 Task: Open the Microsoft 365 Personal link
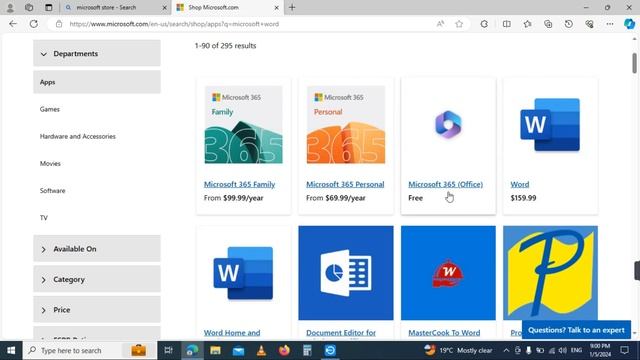345,184
